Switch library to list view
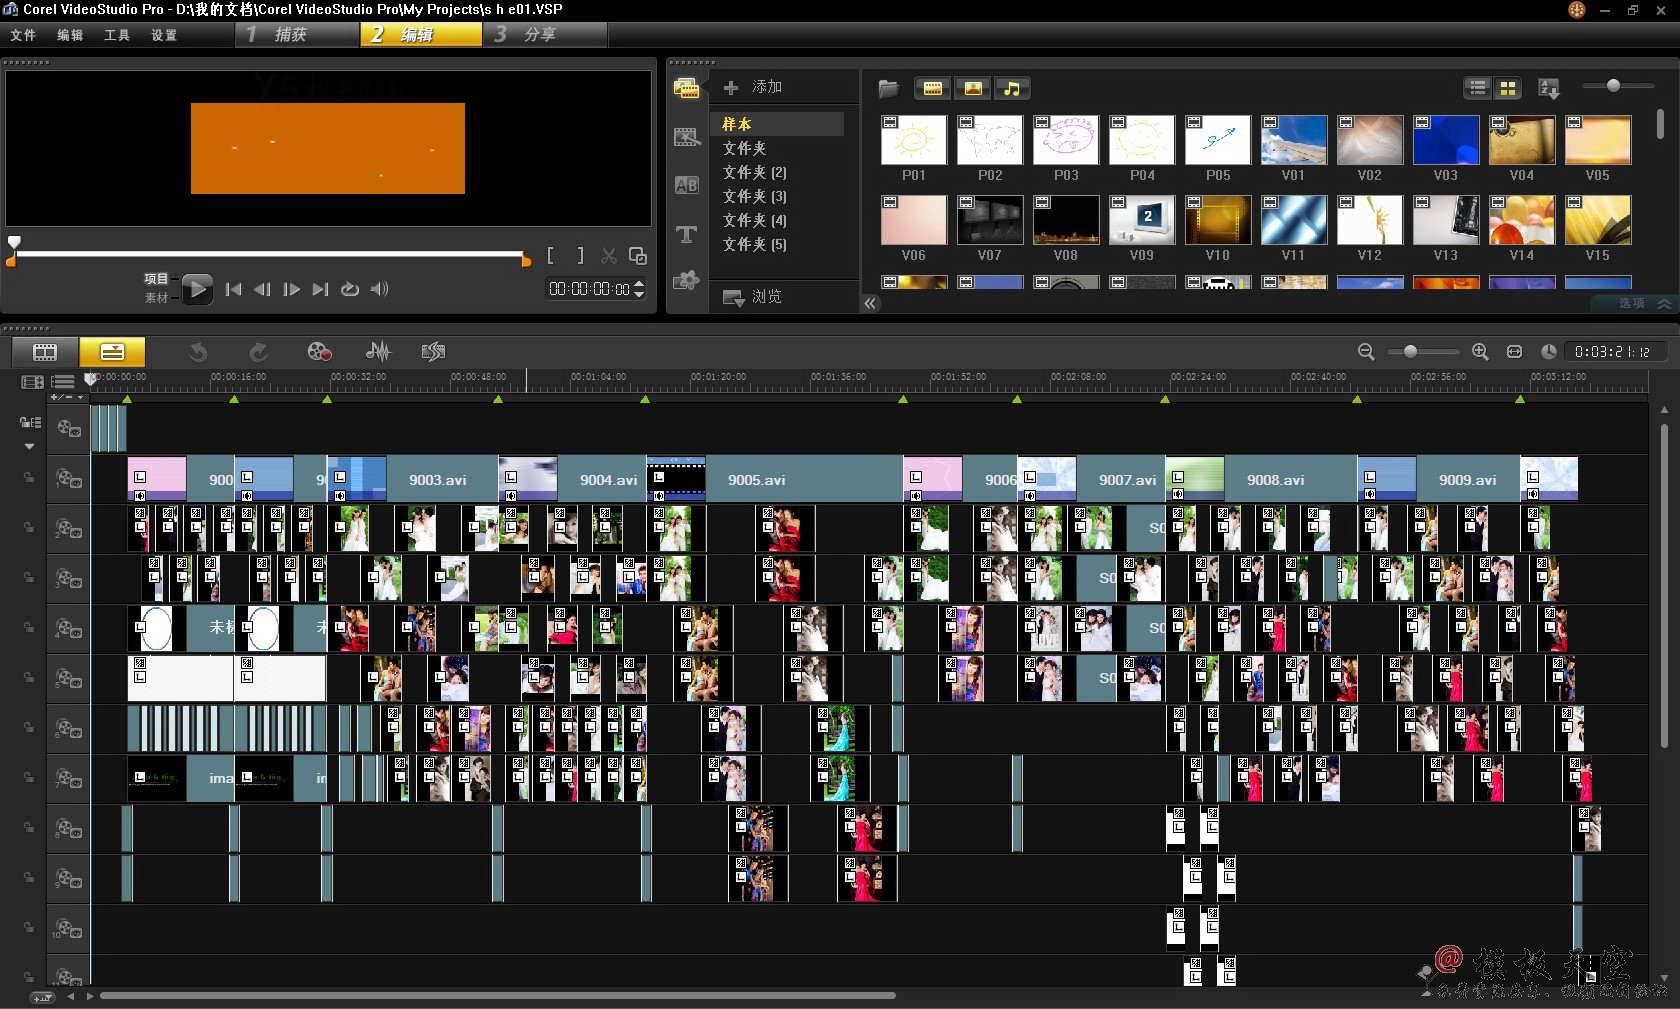The width and height of the screenshot is (1680, 1009). click(x=1477, y=88)
